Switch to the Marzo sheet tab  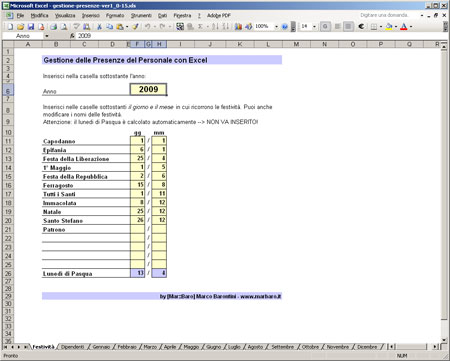click(x=150, y=347)
